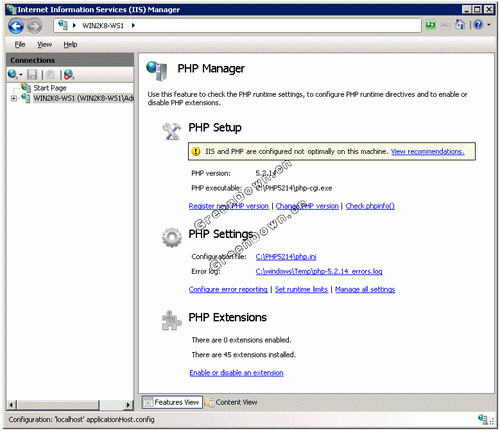This screenshot has height=431, width=500.
Task: Open the Help menu
Action: point(70,44)
